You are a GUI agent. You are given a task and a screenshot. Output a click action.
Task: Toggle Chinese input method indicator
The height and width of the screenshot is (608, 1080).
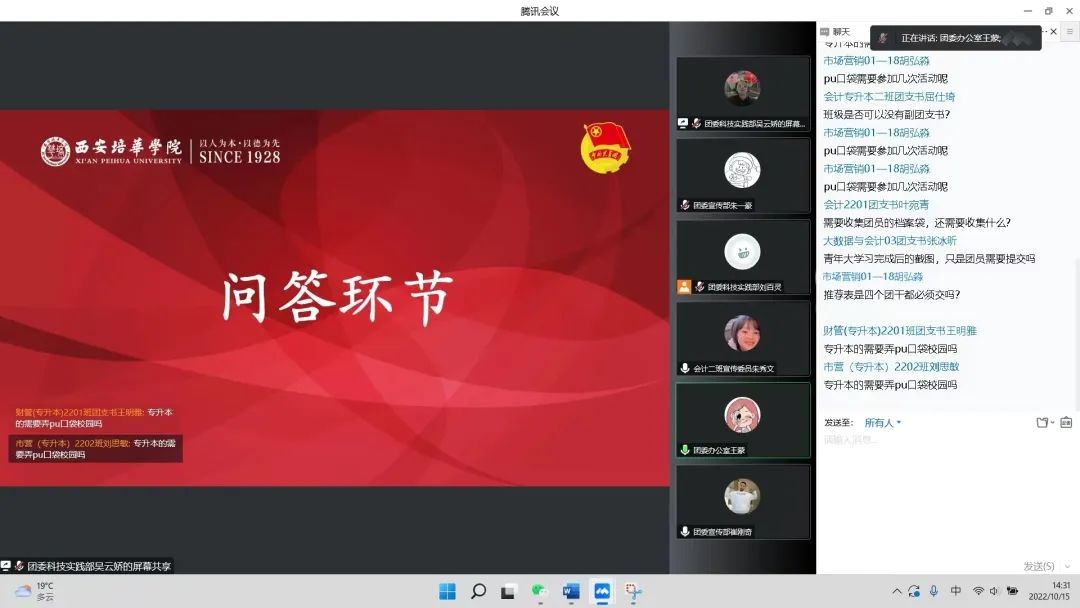click(956, 591)
